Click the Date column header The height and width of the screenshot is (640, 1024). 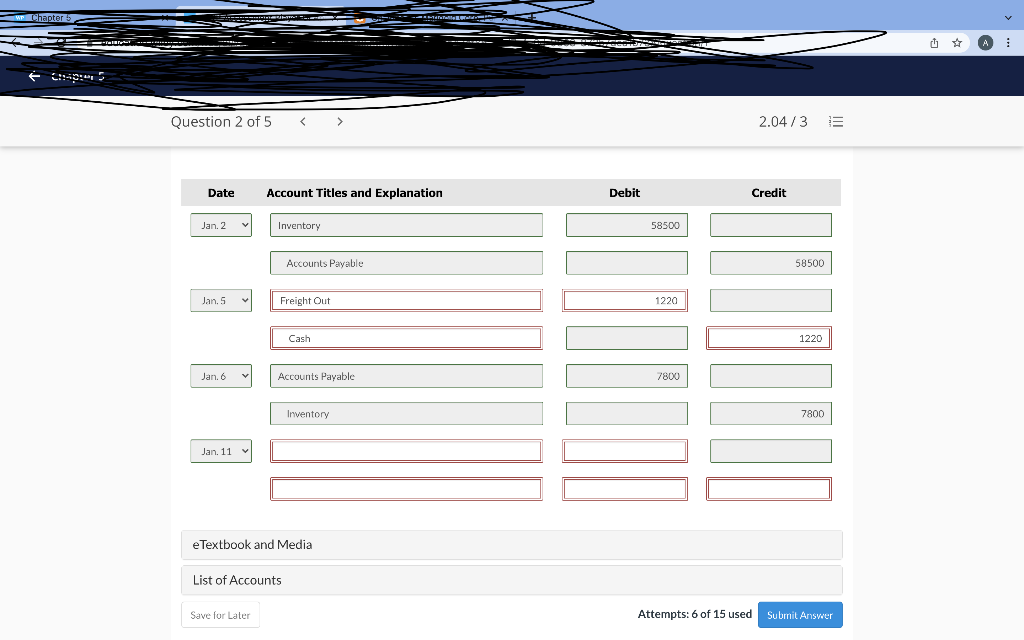click(221, 193)
